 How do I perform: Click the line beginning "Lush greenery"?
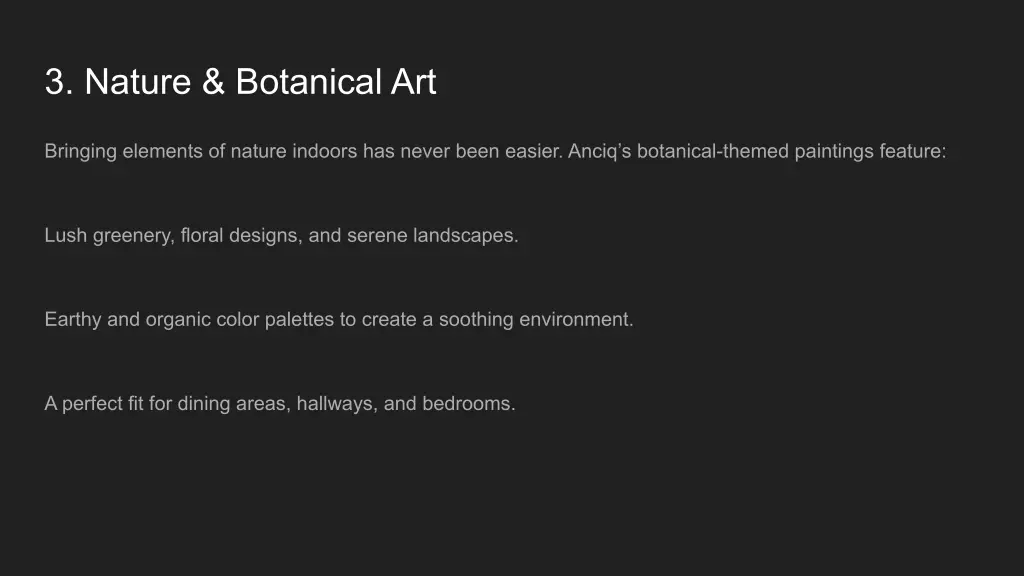tap(281, 236)
